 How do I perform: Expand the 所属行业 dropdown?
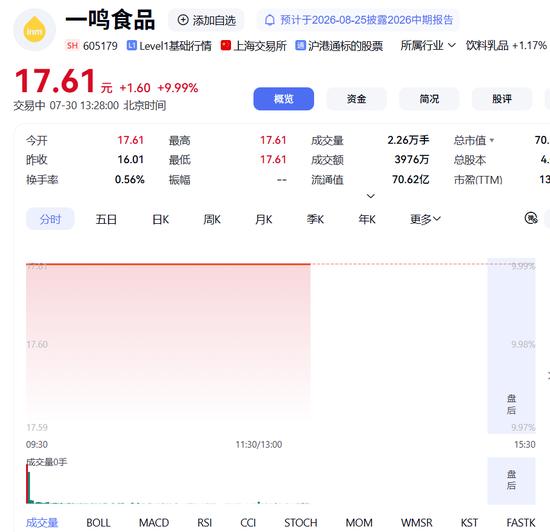click(x=428, y=46)
